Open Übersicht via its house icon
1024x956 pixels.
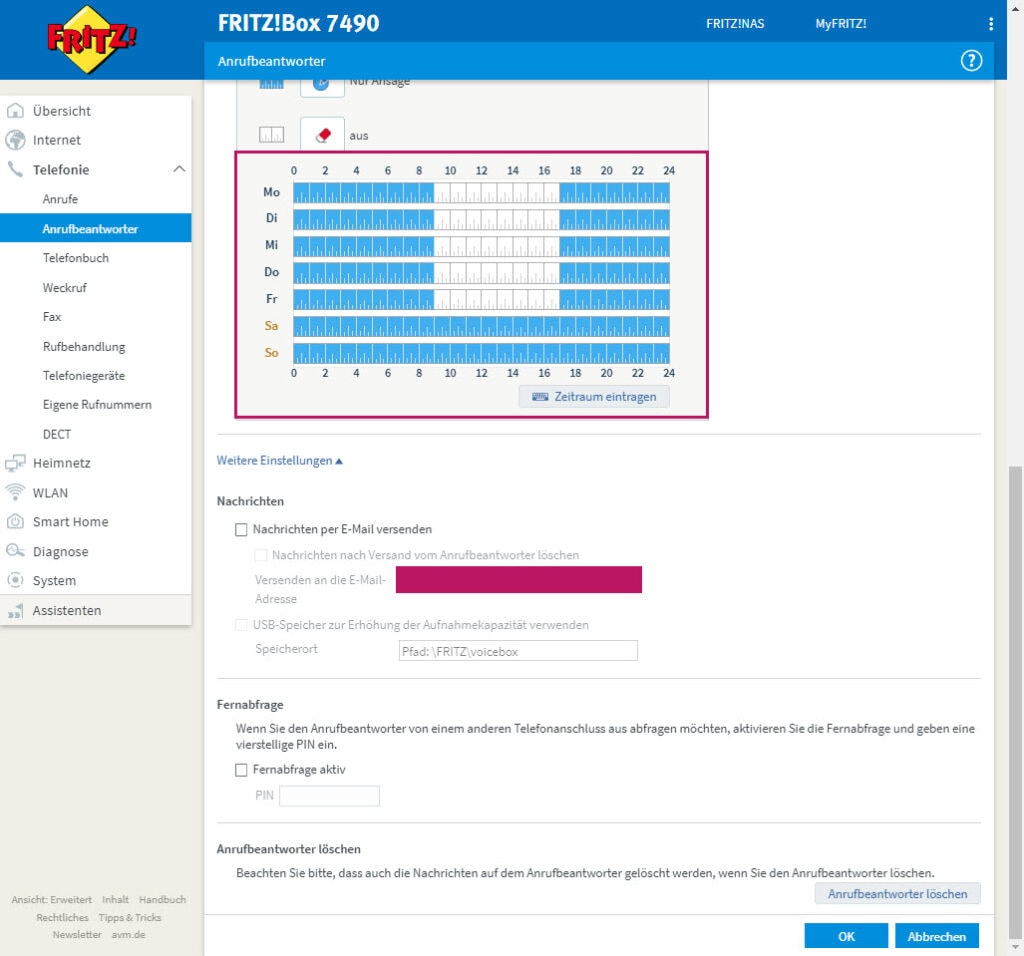pyautogui.click(x=15, y=111)
